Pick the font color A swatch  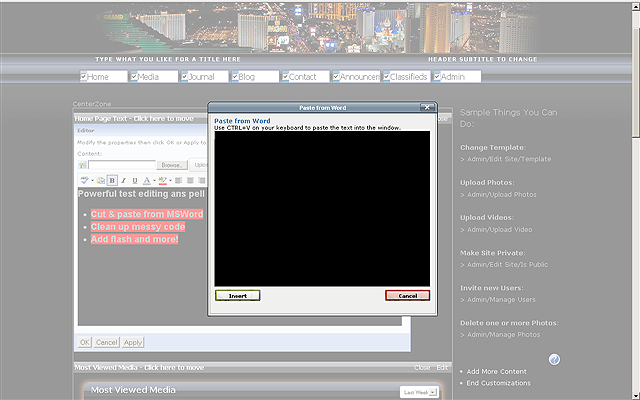147,180
